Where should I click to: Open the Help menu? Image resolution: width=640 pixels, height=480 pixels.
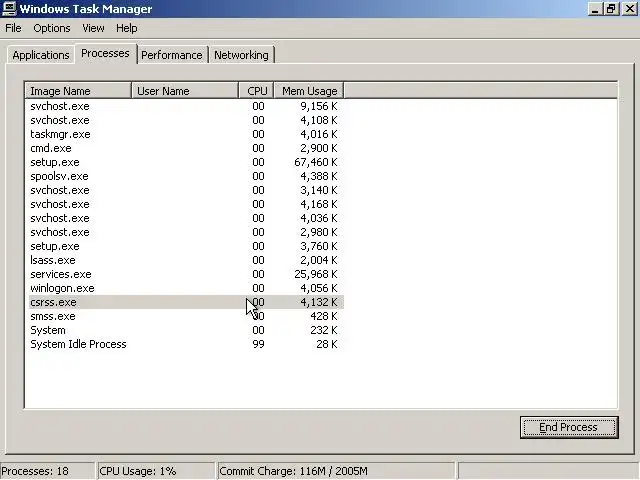tap(127, 28)
